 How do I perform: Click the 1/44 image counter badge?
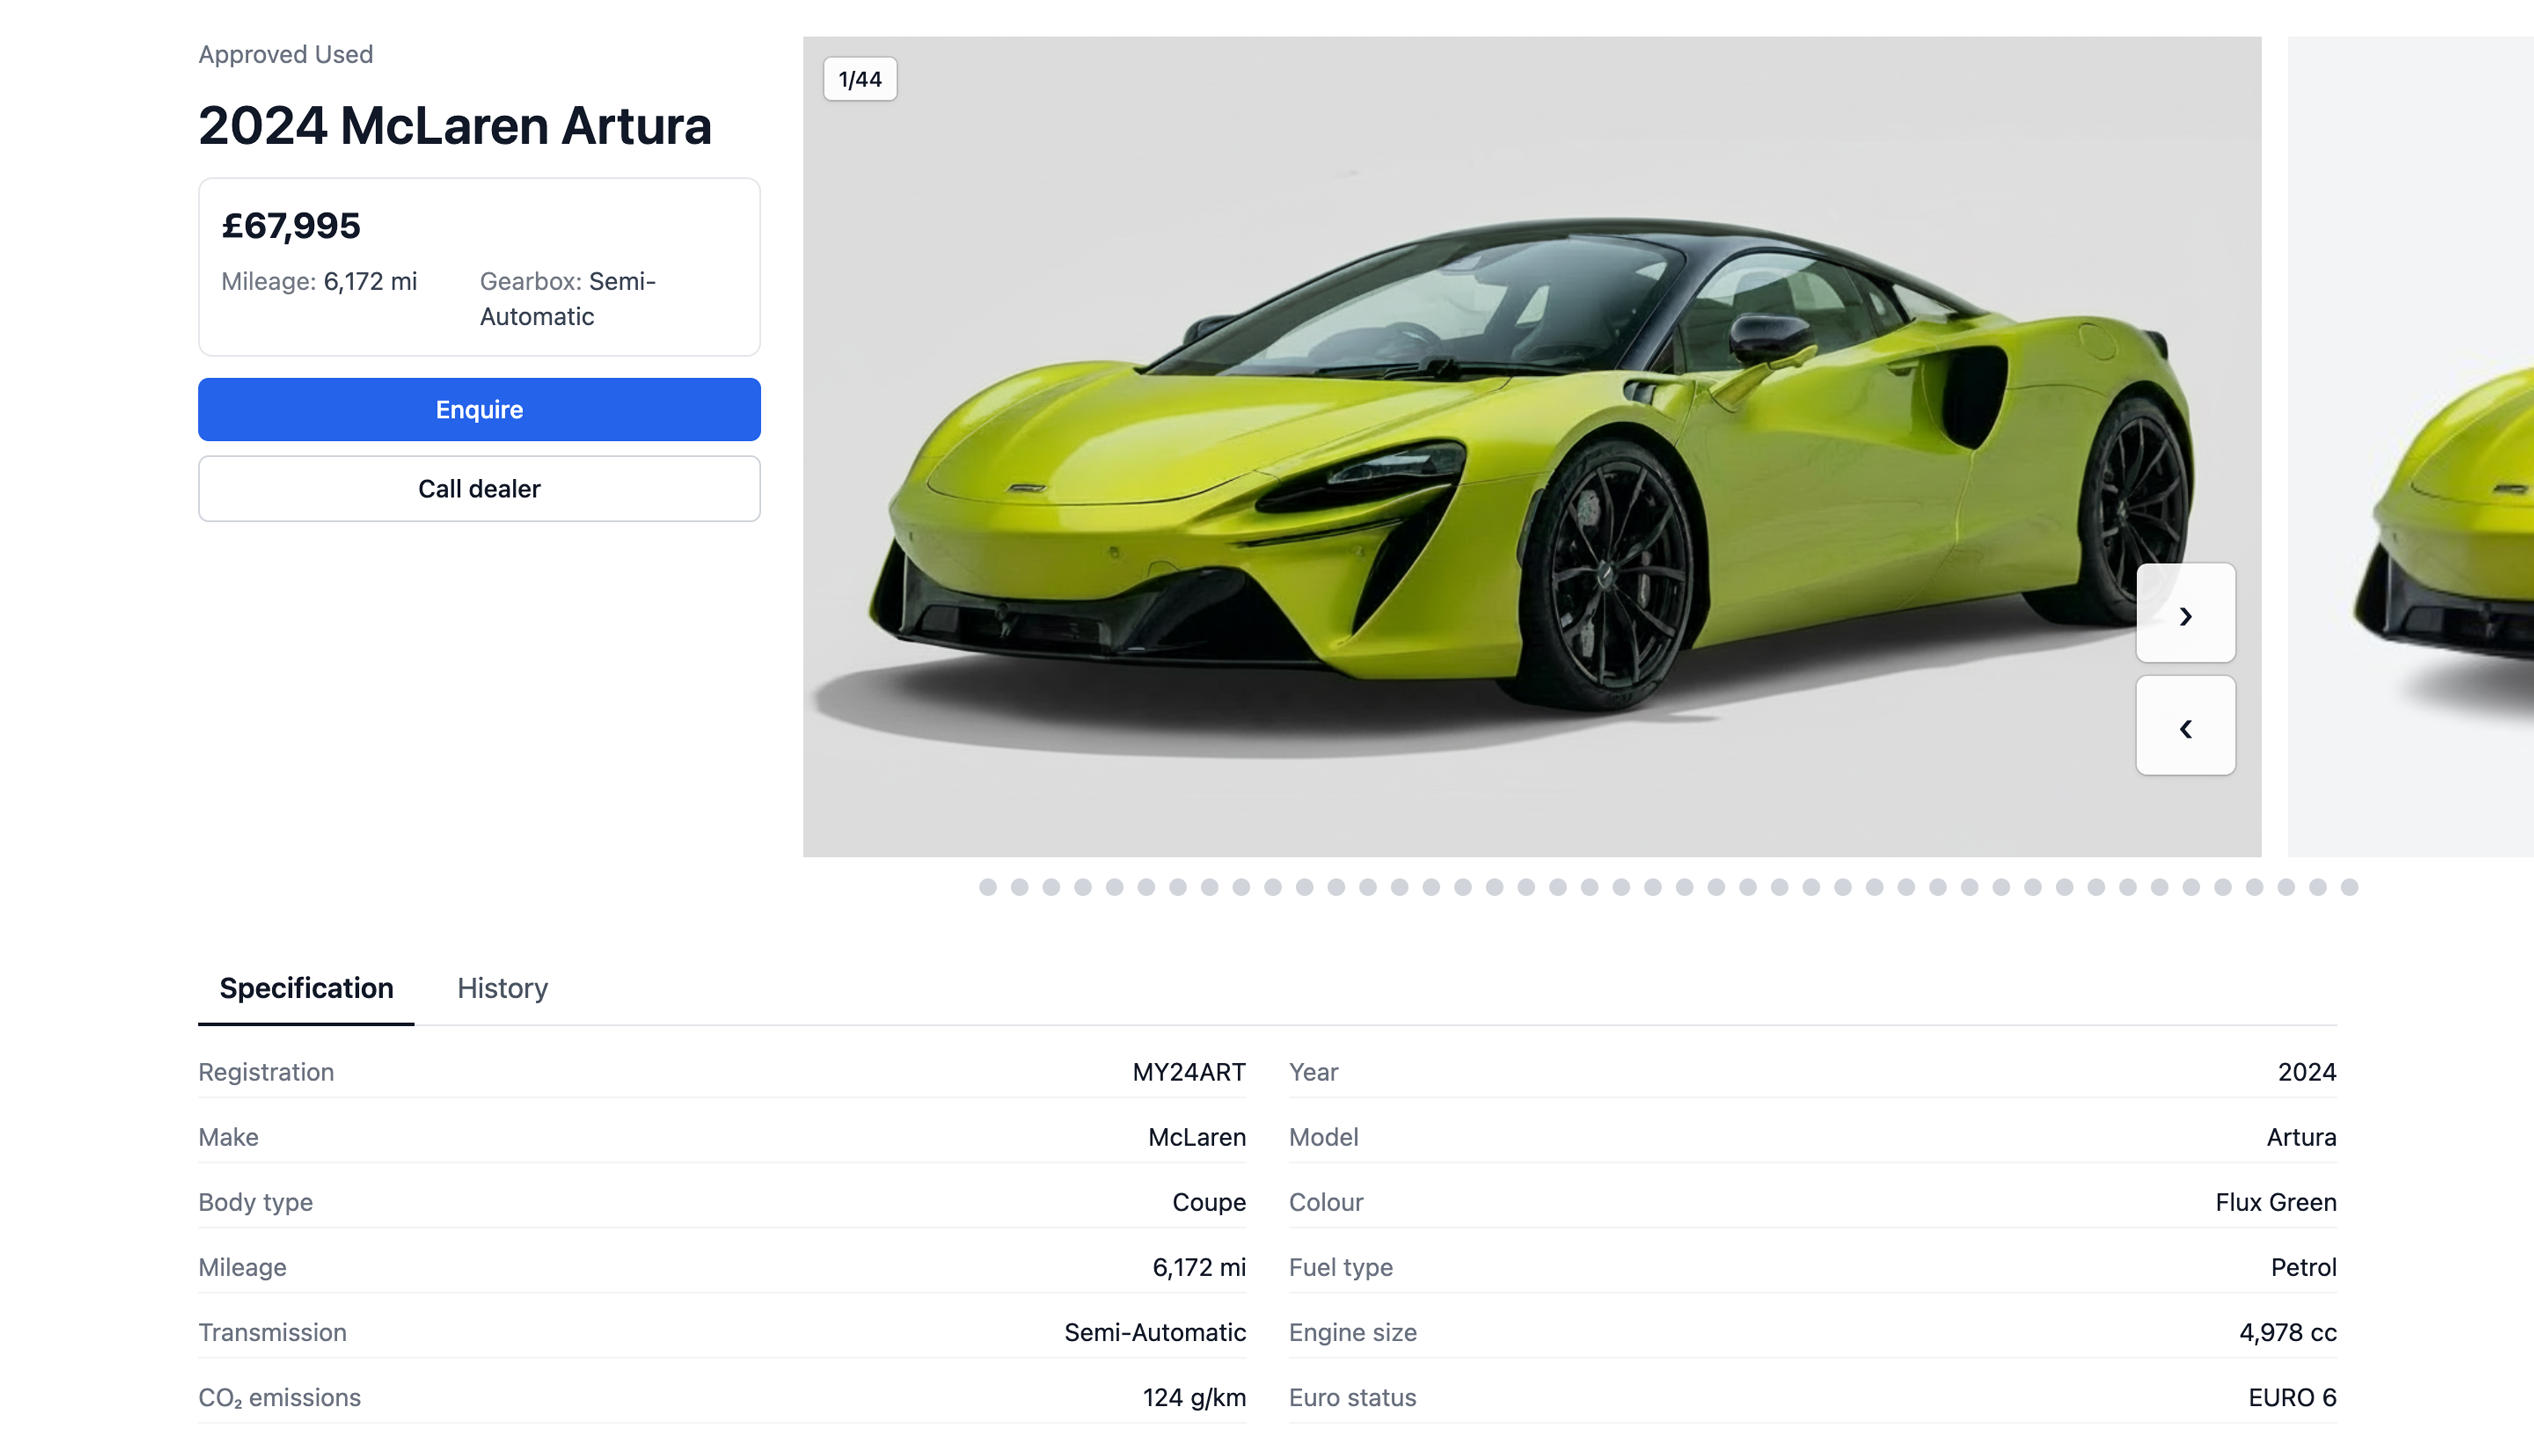click(x=860, y=78)
